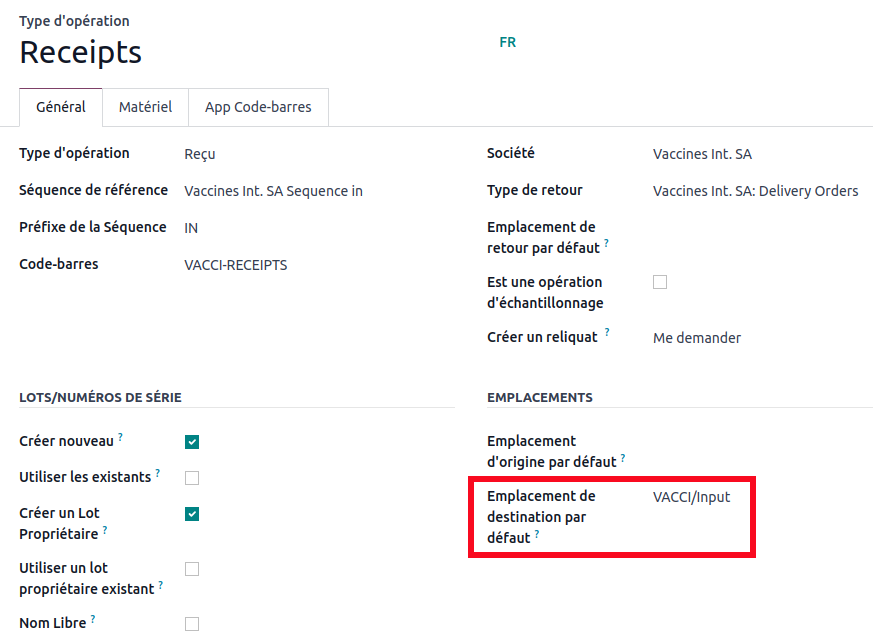873x643 pixels.
Task: Click help icon for Emplacement d'origine par défaut
Action: coord(623,458)
